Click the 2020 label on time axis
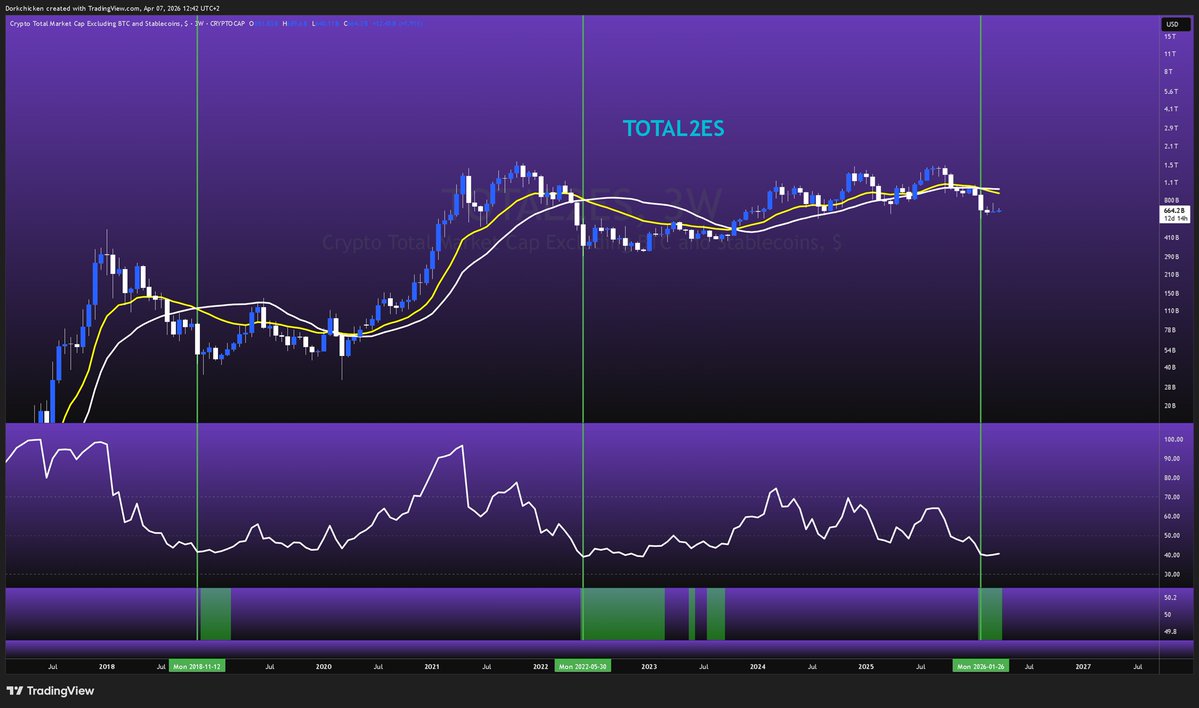 tap(323, 667)
